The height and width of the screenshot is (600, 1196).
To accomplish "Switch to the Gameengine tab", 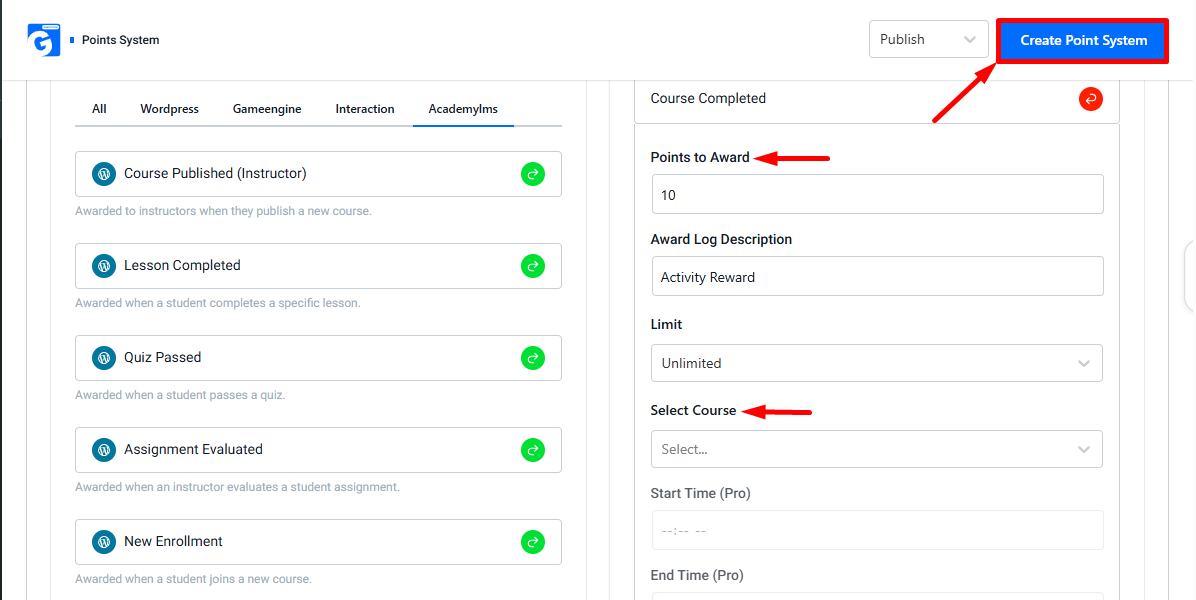I will pyautogui.click(x=267, y=109).
